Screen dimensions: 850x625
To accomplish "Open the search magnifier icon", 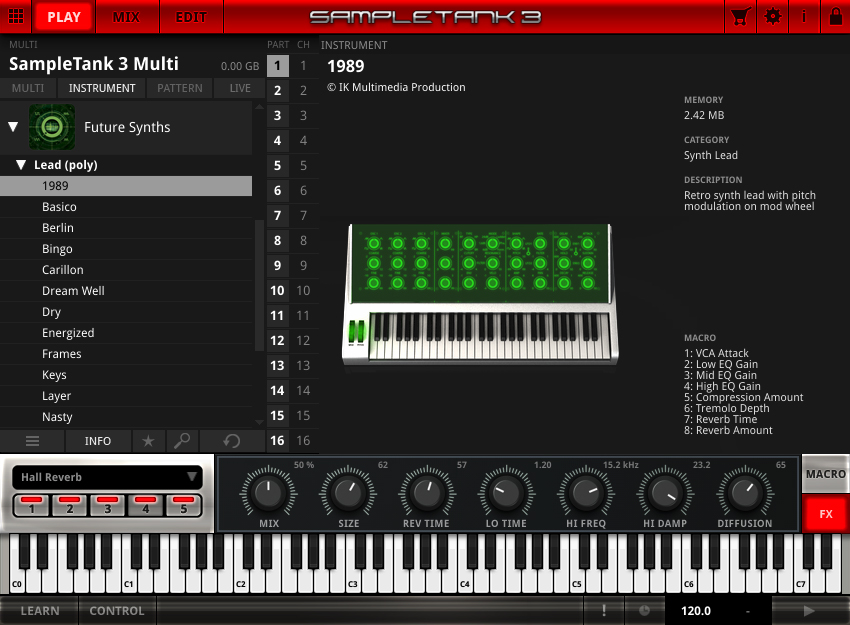I will [182, 441].
